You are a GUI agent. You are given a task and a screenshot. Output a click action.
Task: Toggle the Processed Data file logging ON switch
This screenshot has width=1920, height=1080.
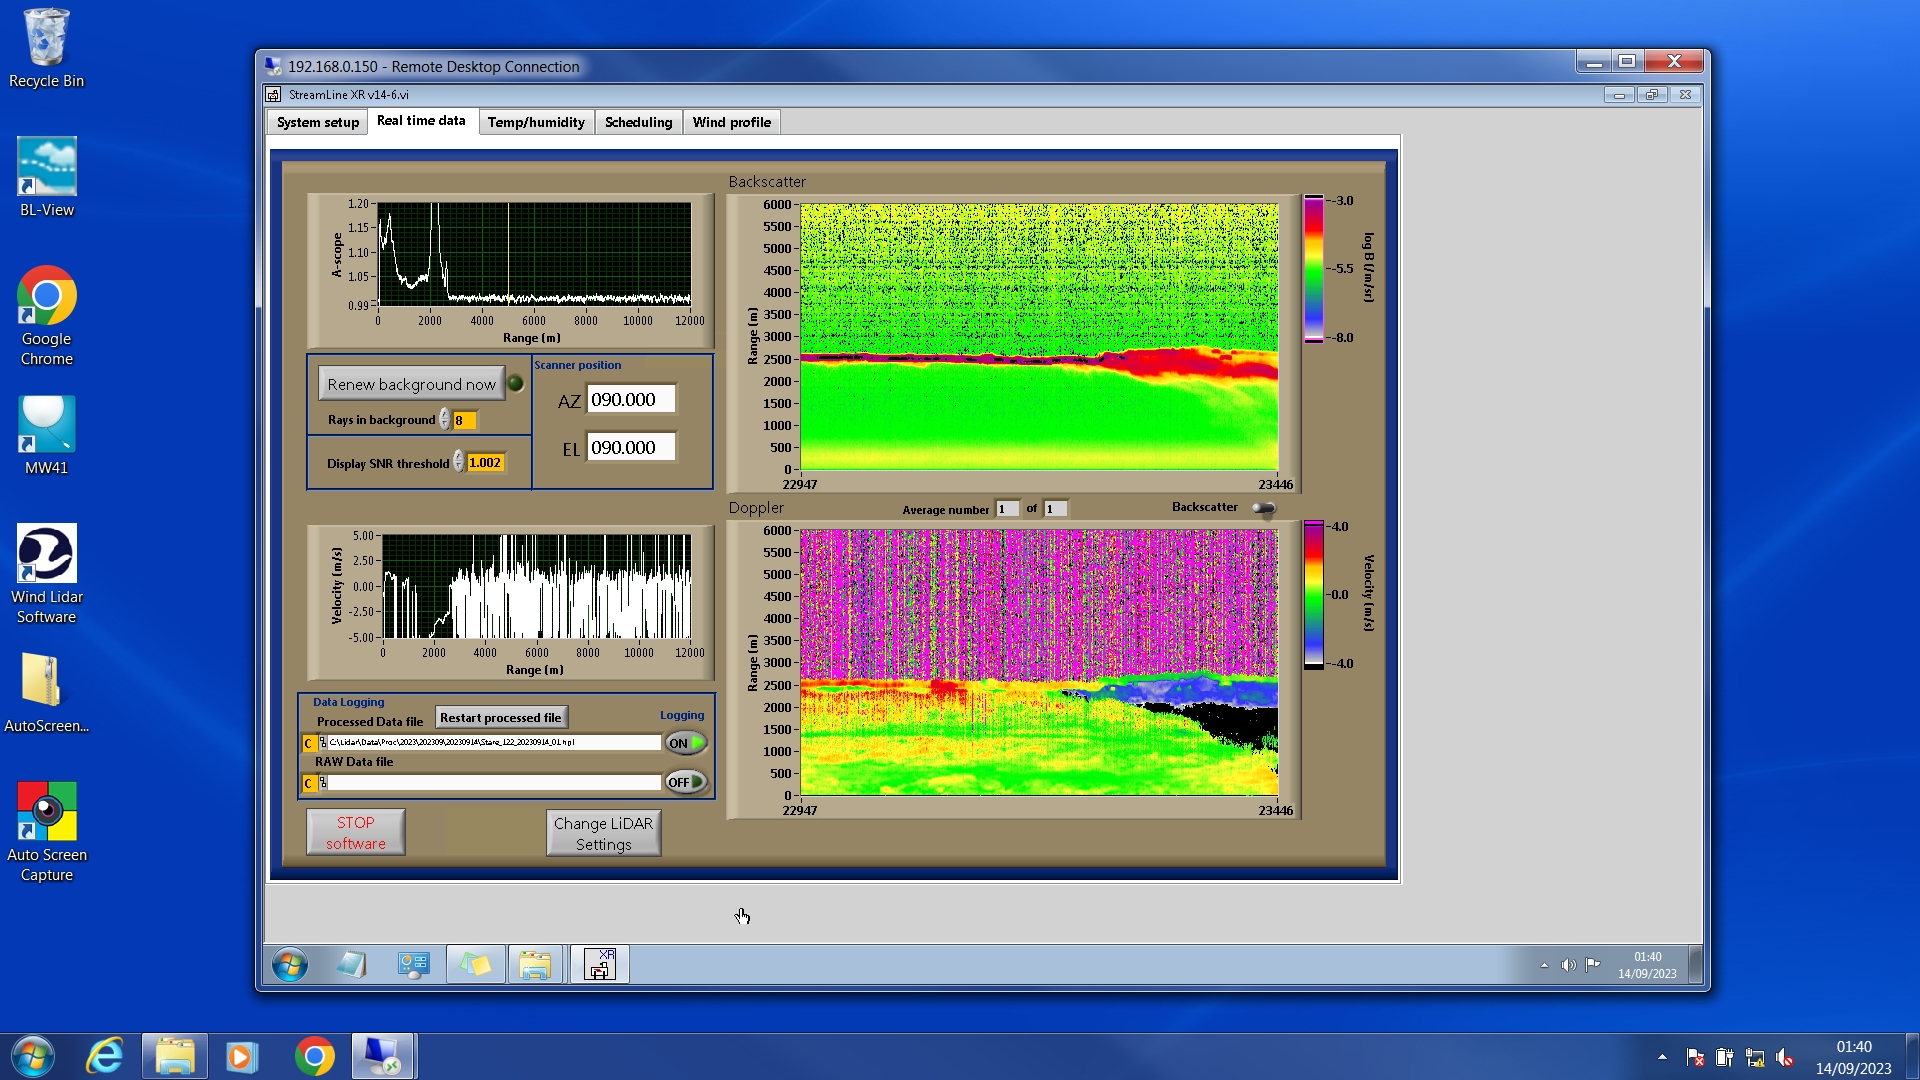[x=686, y=743]
